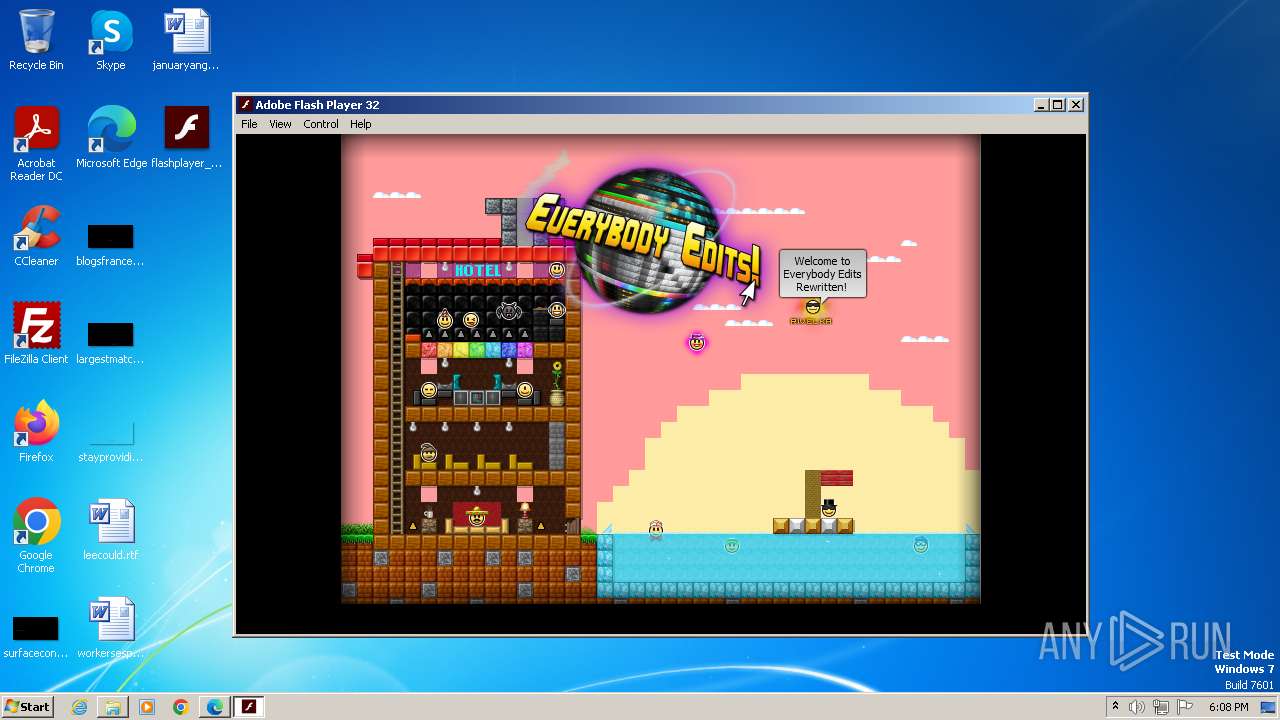Click the smiley beside the HOTEL sign
This screenshot has height=720, width=1280.
point(557,270)
